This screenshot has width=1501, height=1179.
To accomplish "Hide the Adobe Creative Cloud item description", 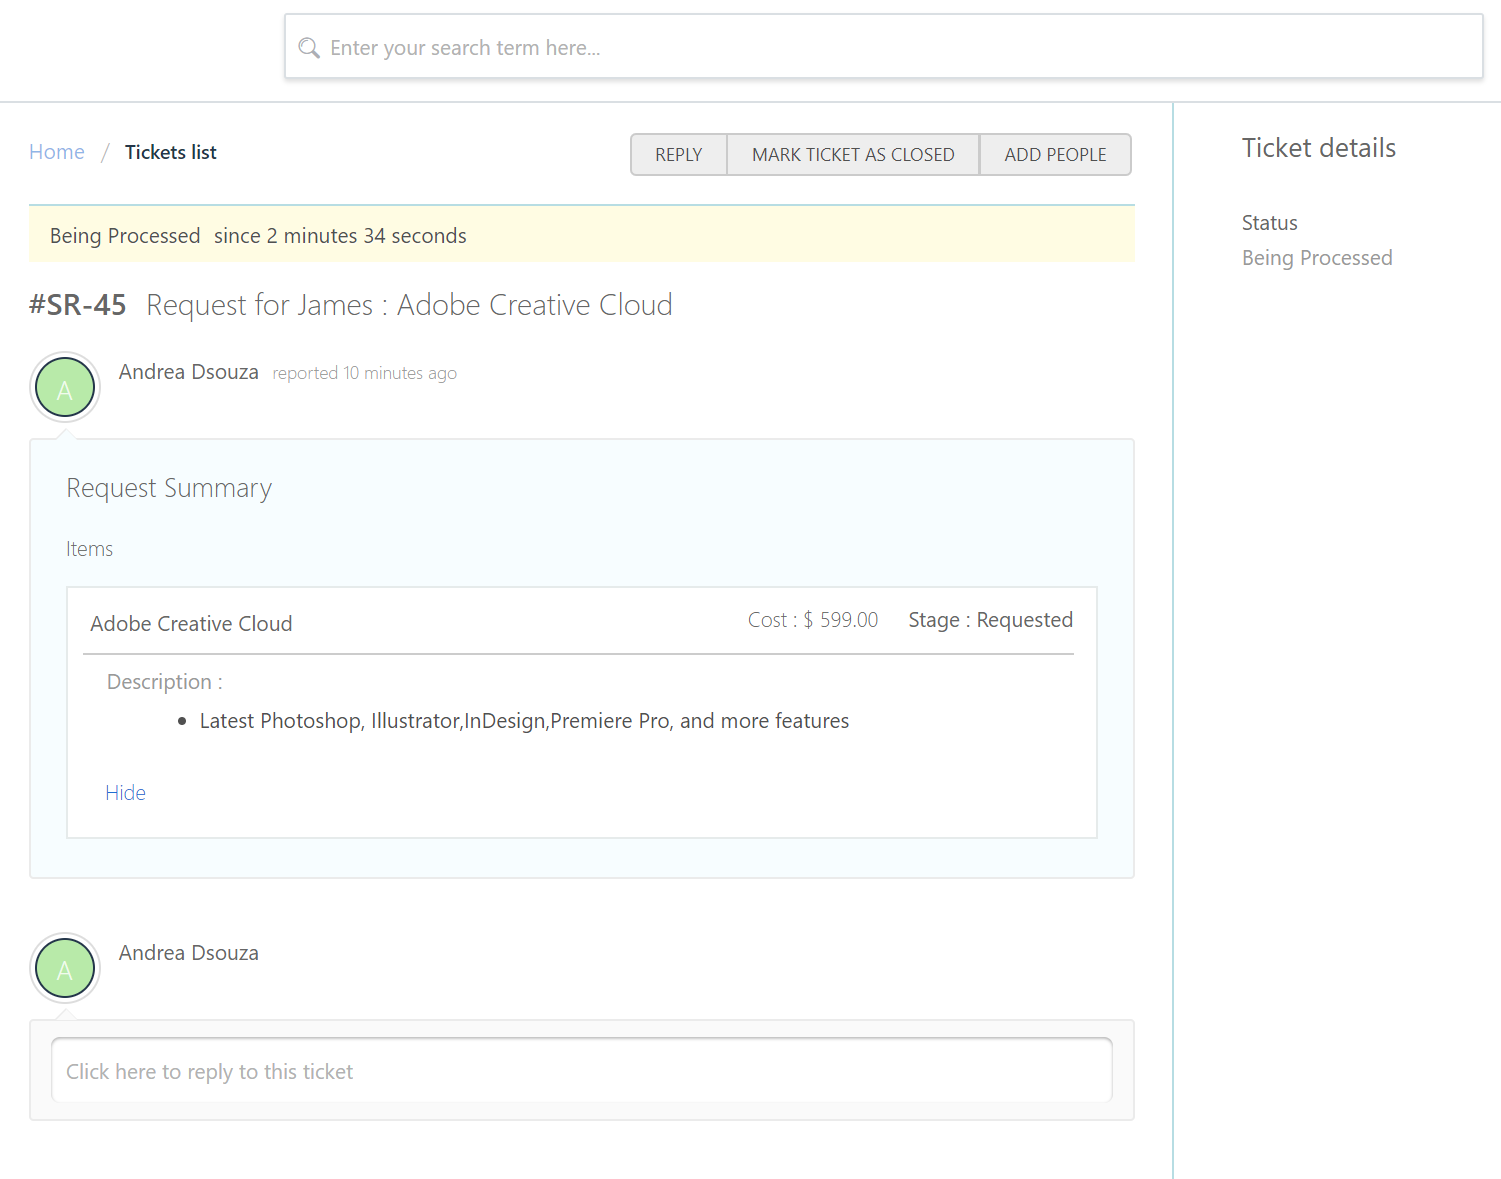I will pos(126,793).
